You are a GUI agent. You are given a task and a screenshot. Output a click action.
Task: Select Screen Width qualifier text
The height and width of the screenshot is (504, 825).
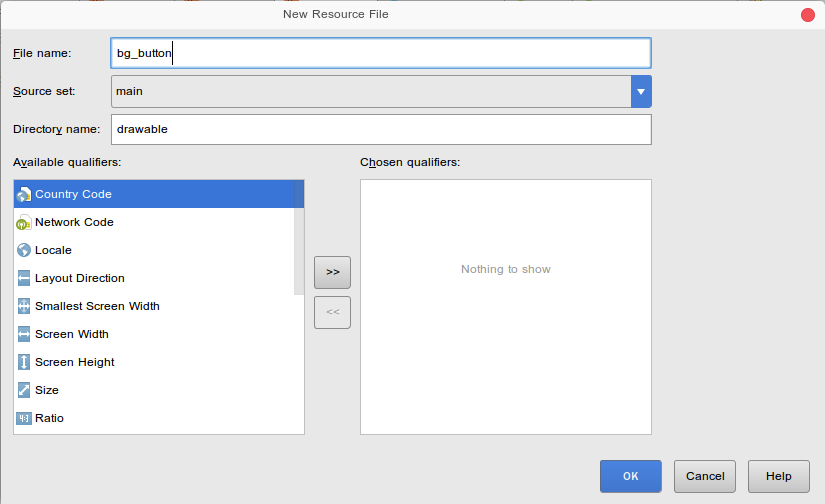tap(72, 334)
